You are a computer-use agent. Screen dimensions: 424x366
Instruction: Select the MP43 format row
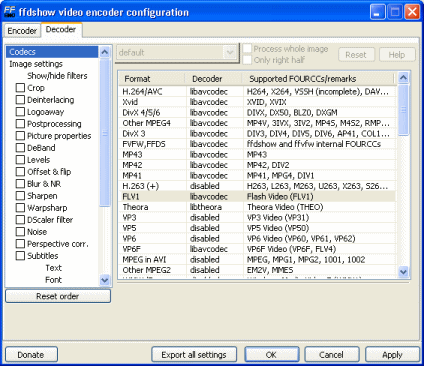click(257, 155)
